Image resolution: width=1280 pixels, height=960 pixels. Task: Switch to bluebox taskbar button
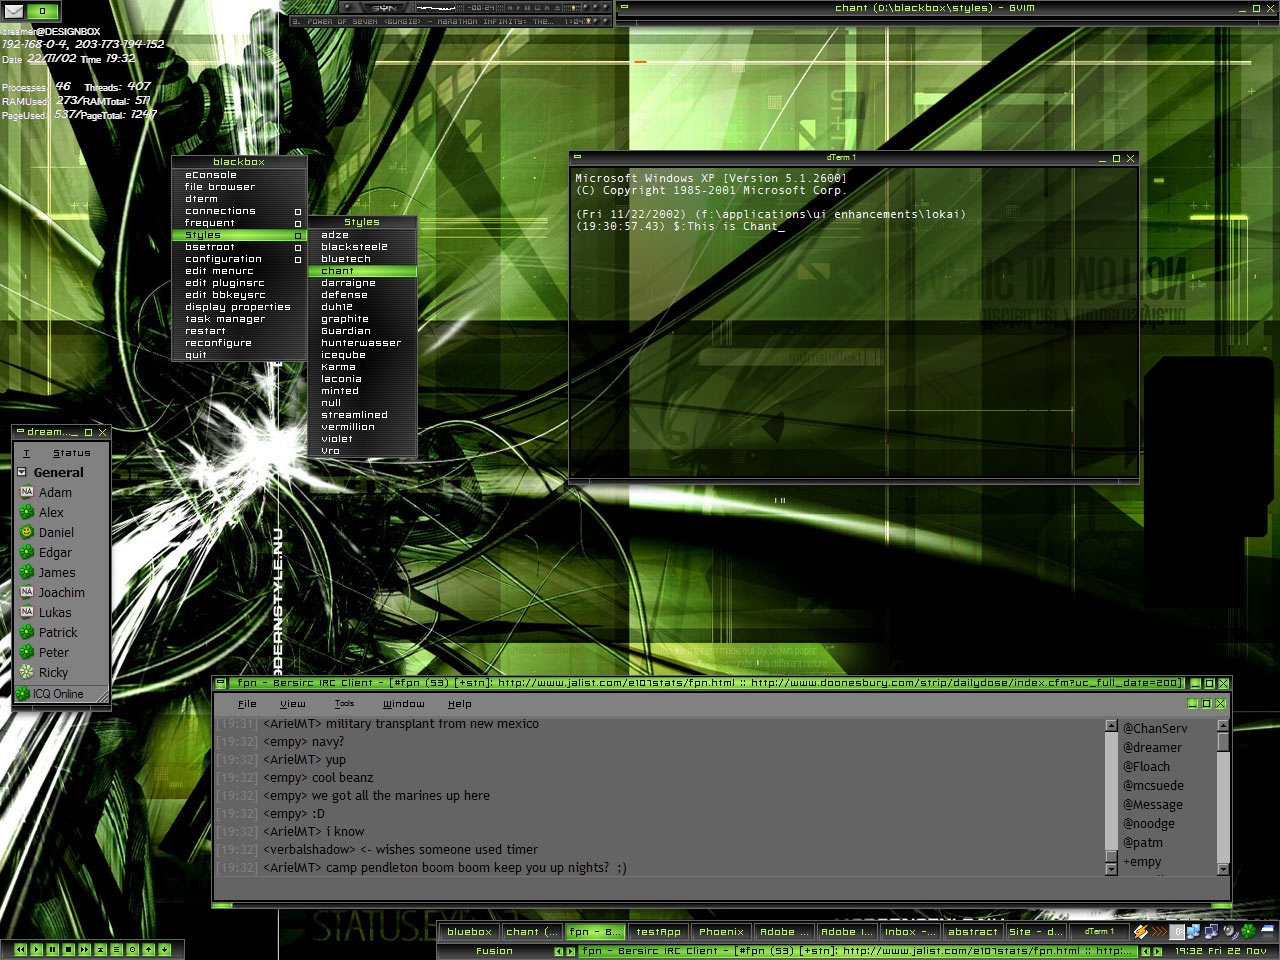point(469,932)
